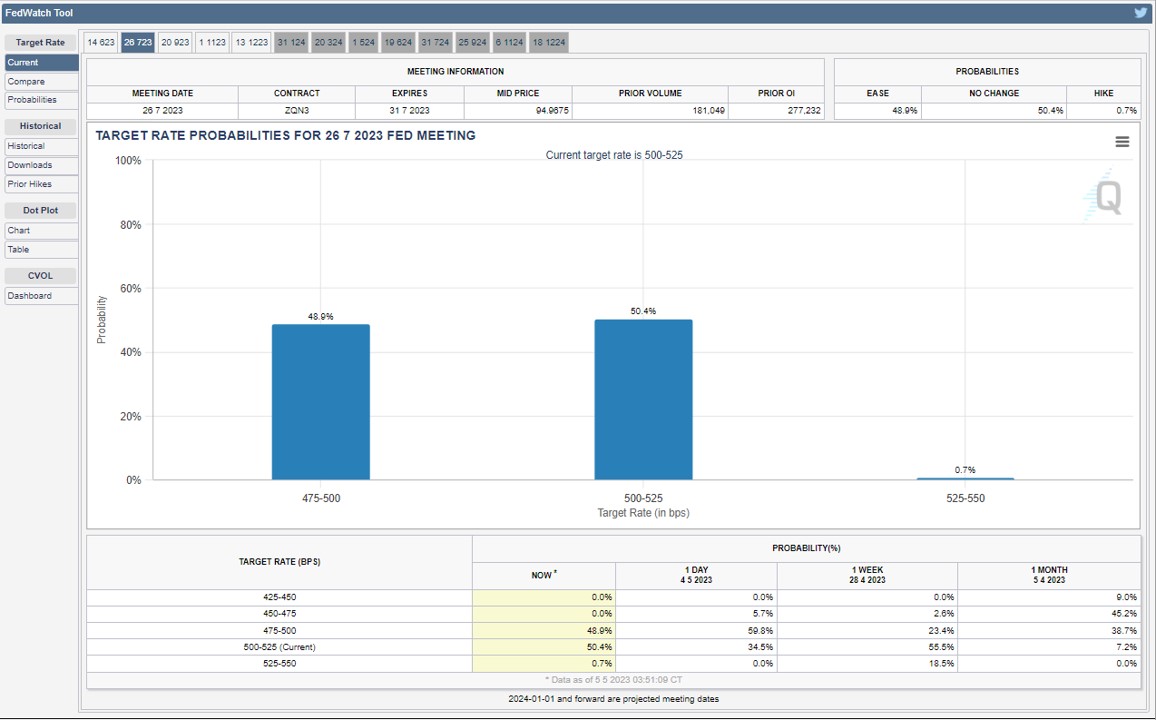Viewport: 1156px width, 720px height.
Task: Click the small 525-550 probability bar
Action: click(965, 479)
